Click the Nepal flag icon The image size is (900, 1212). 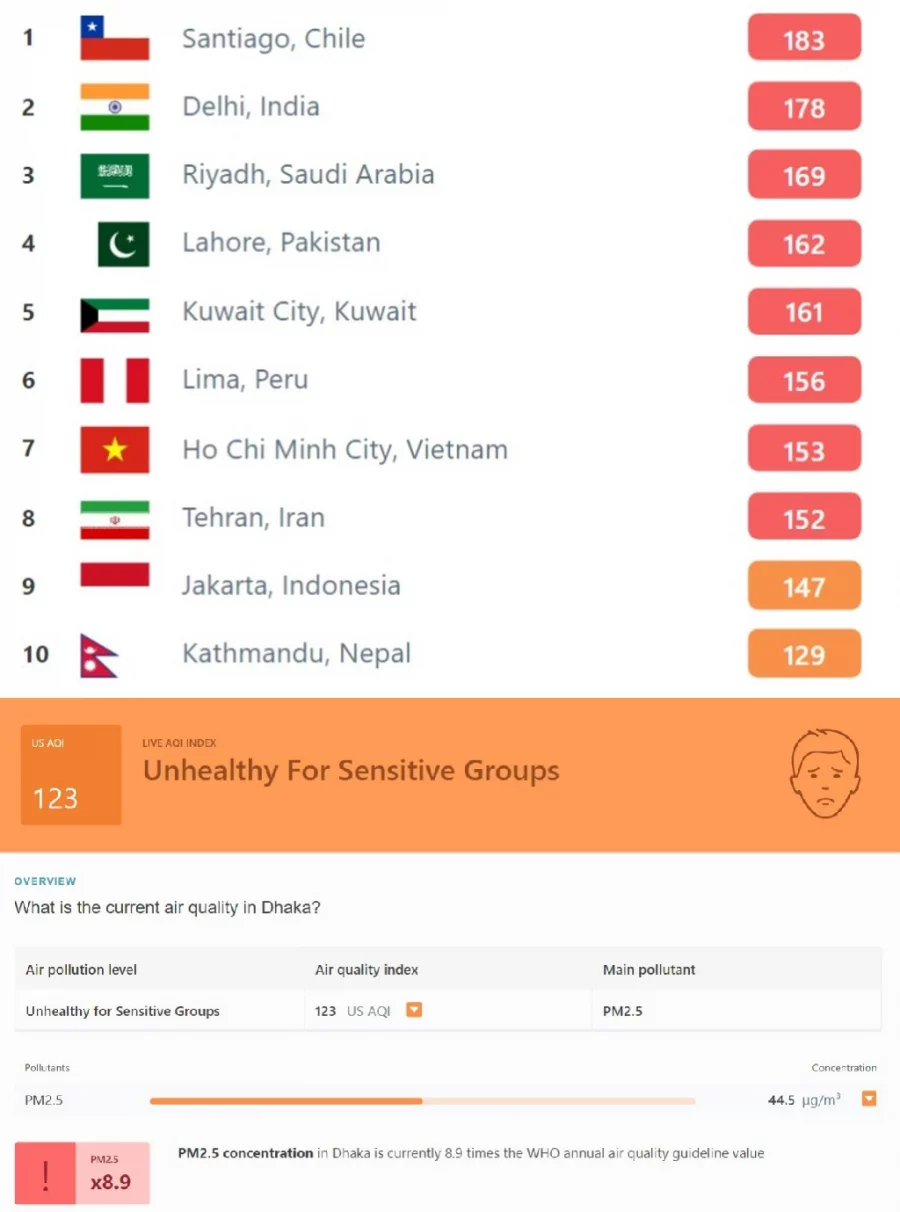tap(99, 655)
